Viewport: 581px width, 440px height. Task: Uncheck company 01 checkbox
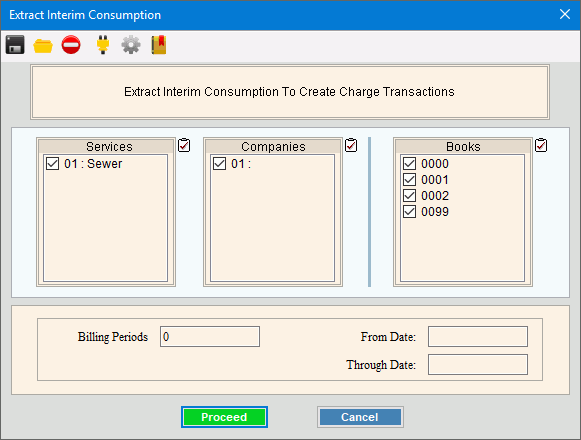(x=219, y=163)
